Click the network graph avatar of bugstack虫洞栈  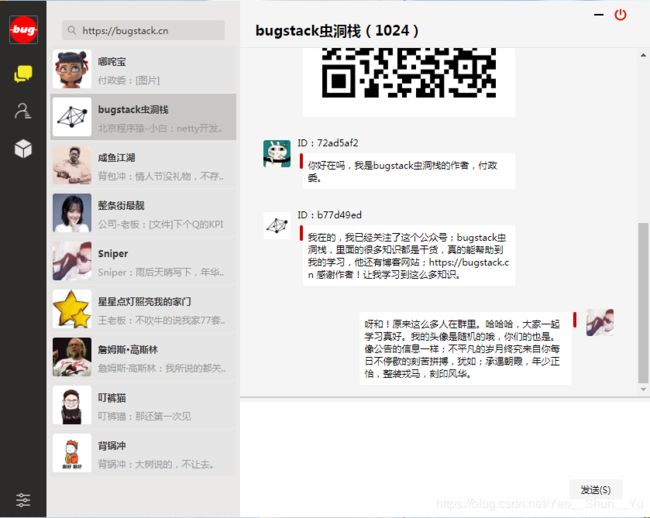point(72,117)
